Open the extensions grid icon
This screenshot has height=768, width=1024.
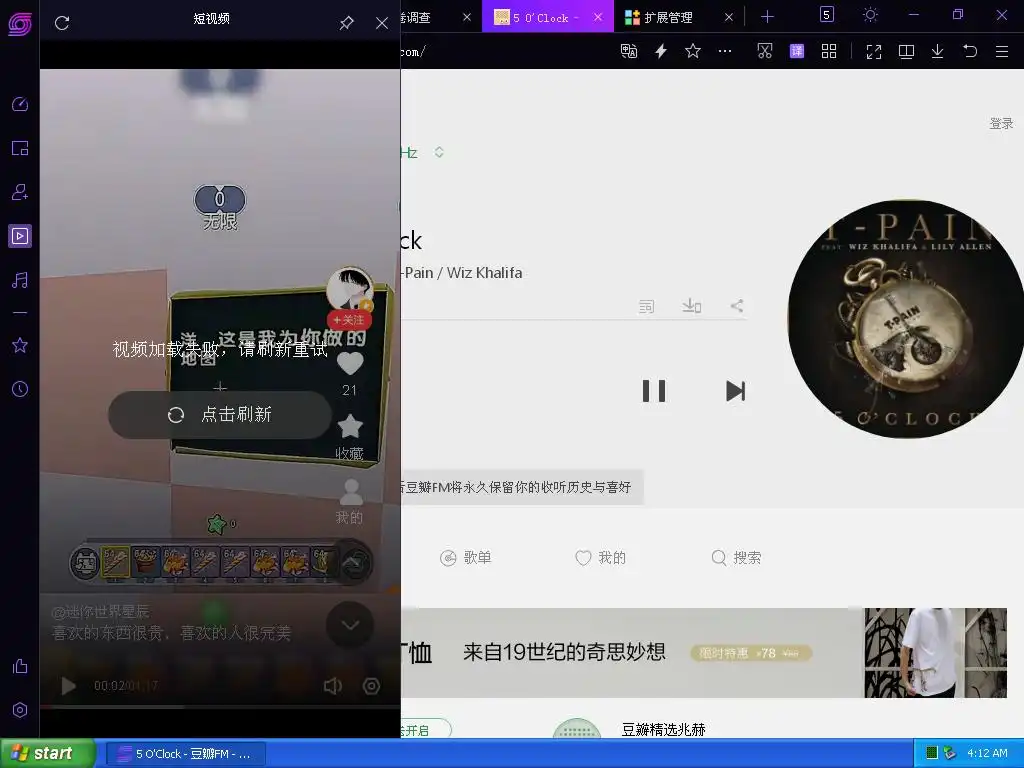tap(829, 51)
